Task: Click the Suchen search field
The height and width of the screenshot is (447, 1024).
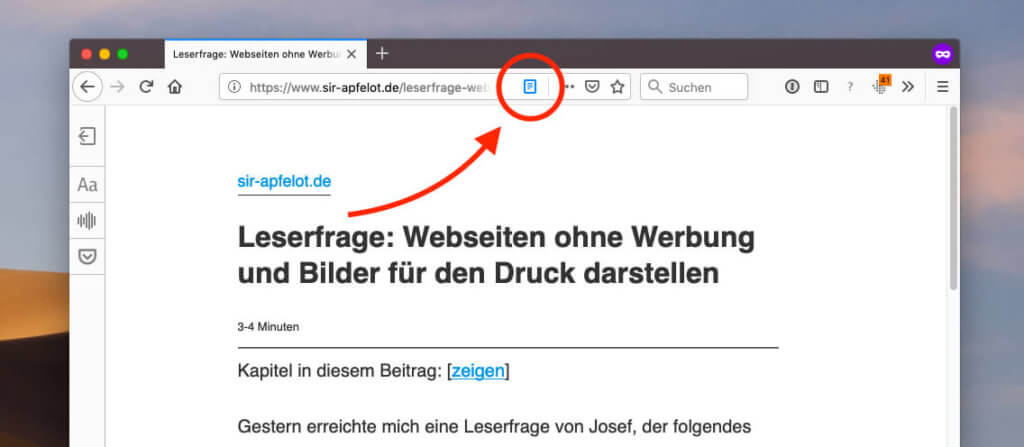Action: point(694,87)
